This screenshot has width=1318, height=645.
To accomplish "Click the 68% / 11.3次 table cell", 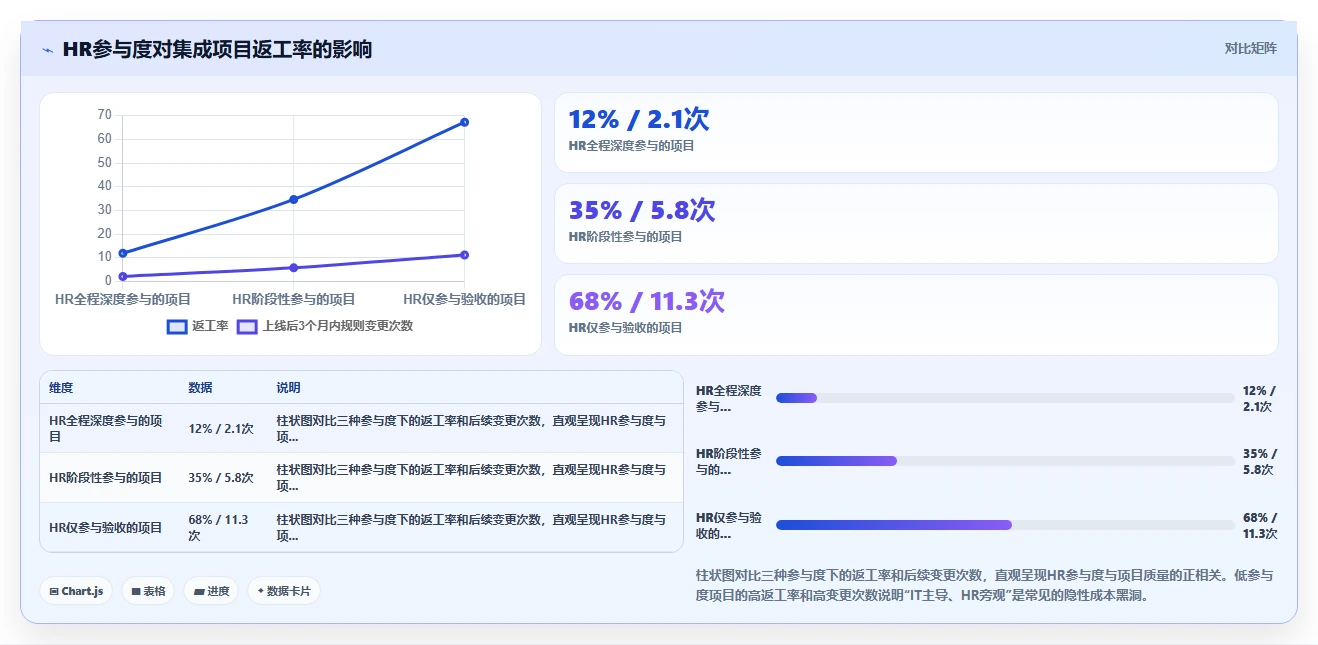I will (x=221, y=527).
